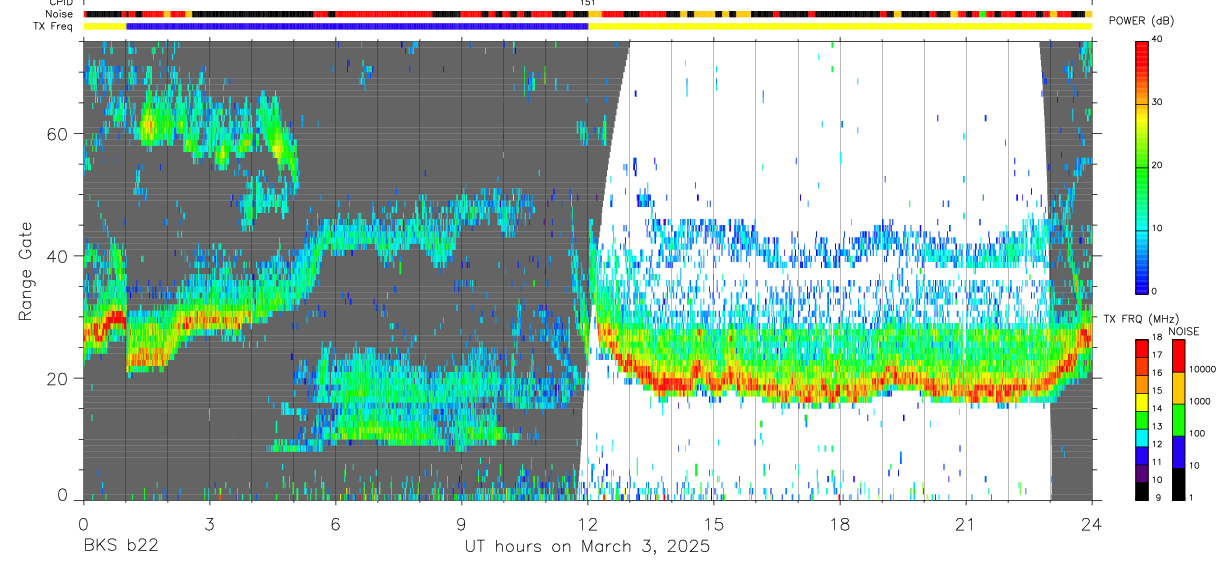Click the 12 tick on UT hours axis

tap(588, 524)
